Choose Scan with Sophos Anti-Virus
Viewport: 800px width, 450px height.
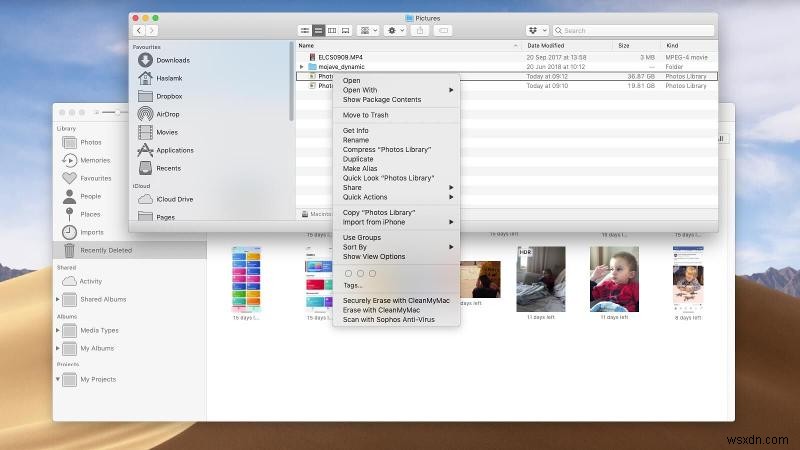tap(396, 319)
